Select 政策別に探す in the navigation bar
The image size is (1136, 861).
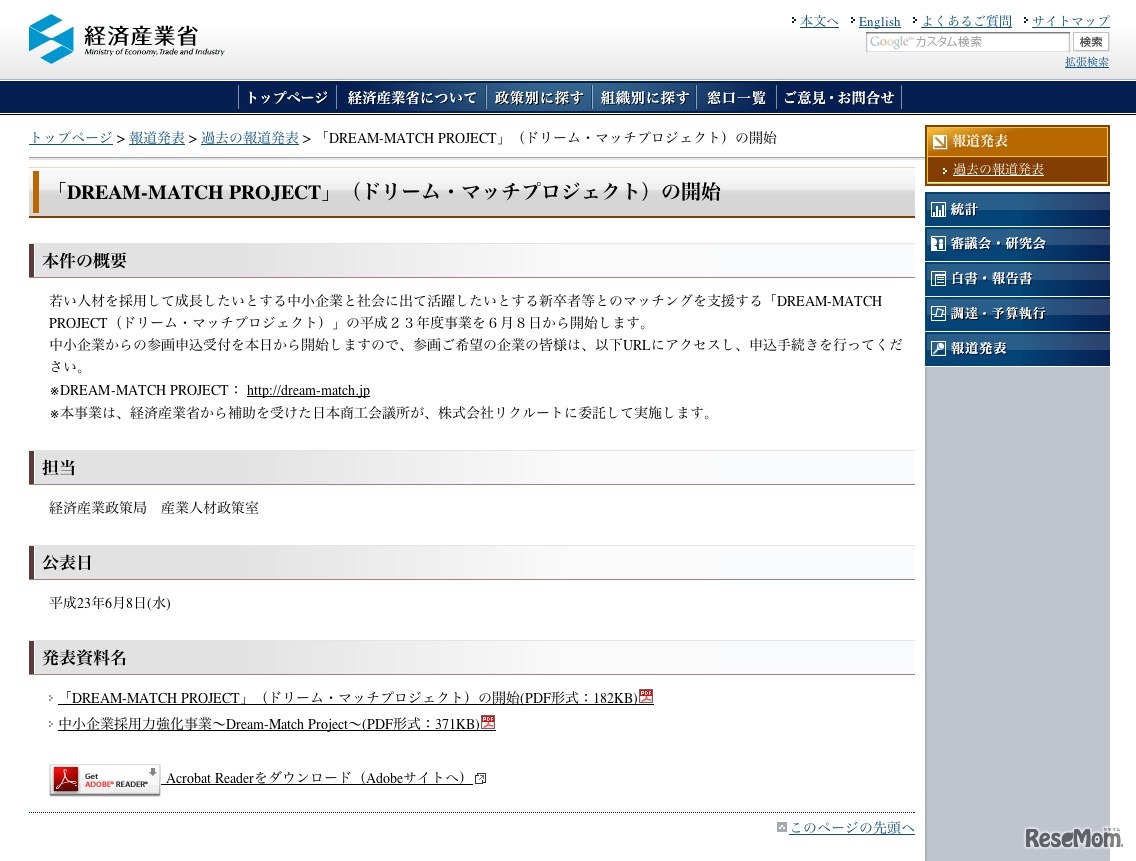coord(538,97)
